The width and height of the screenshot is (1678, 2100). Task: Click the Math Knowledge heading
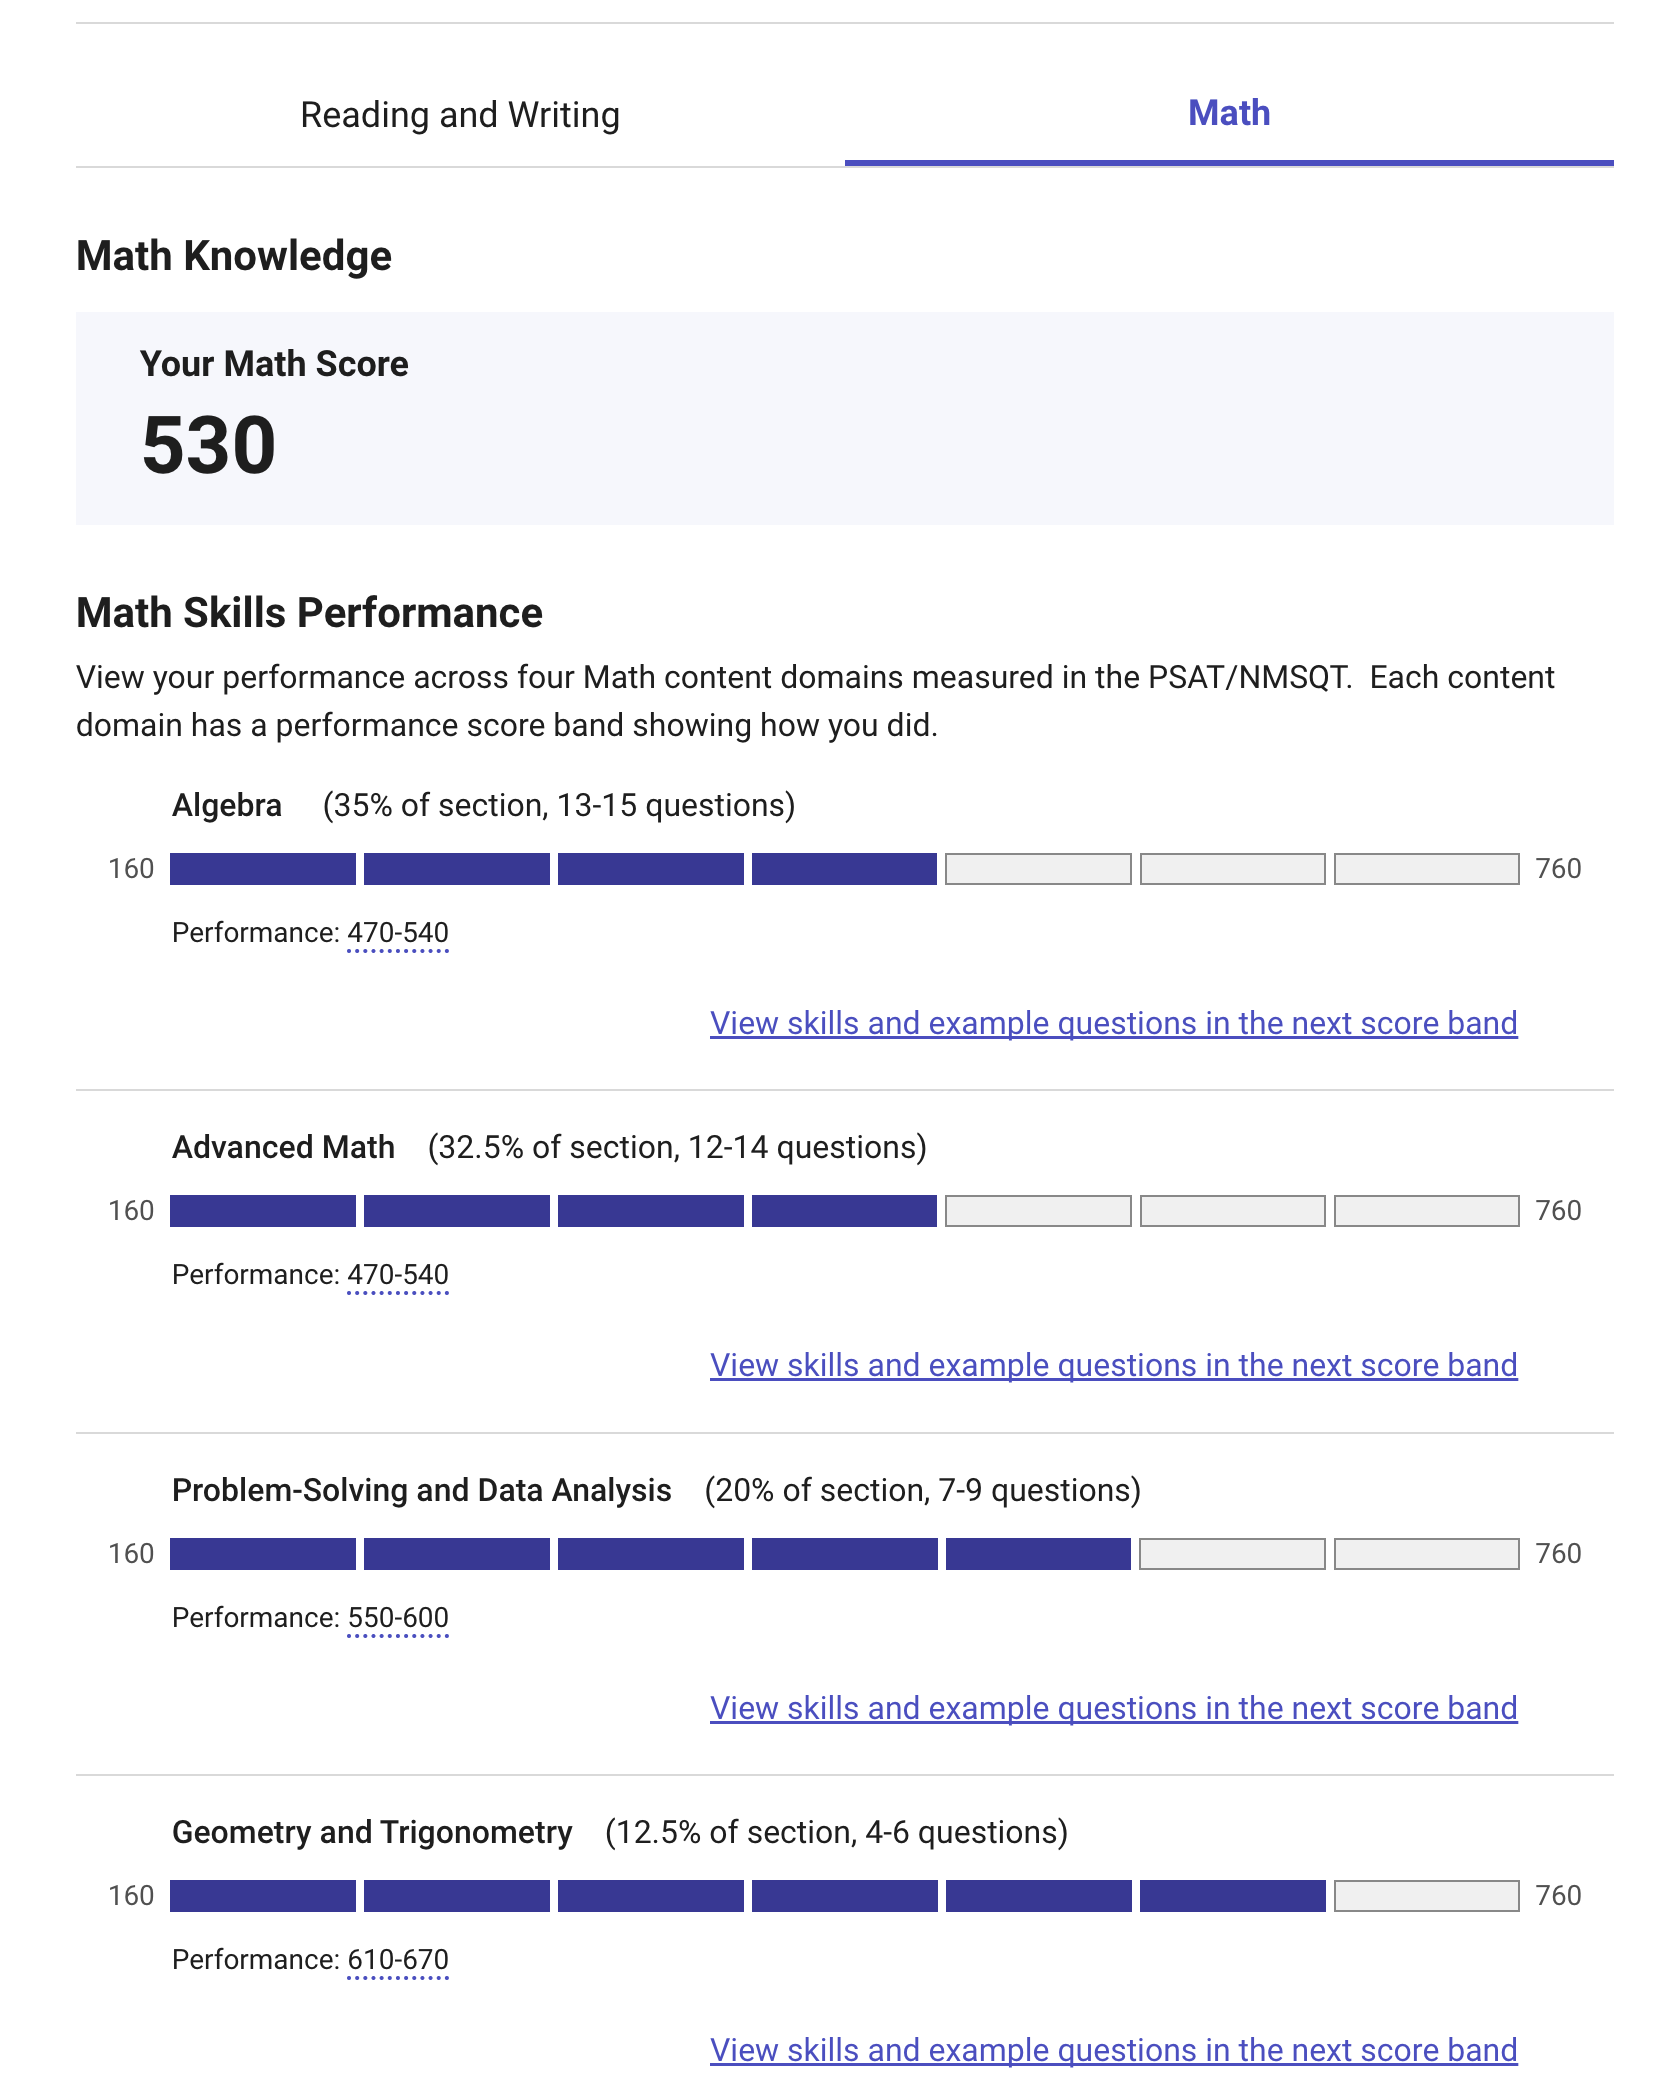coord(234,256)
